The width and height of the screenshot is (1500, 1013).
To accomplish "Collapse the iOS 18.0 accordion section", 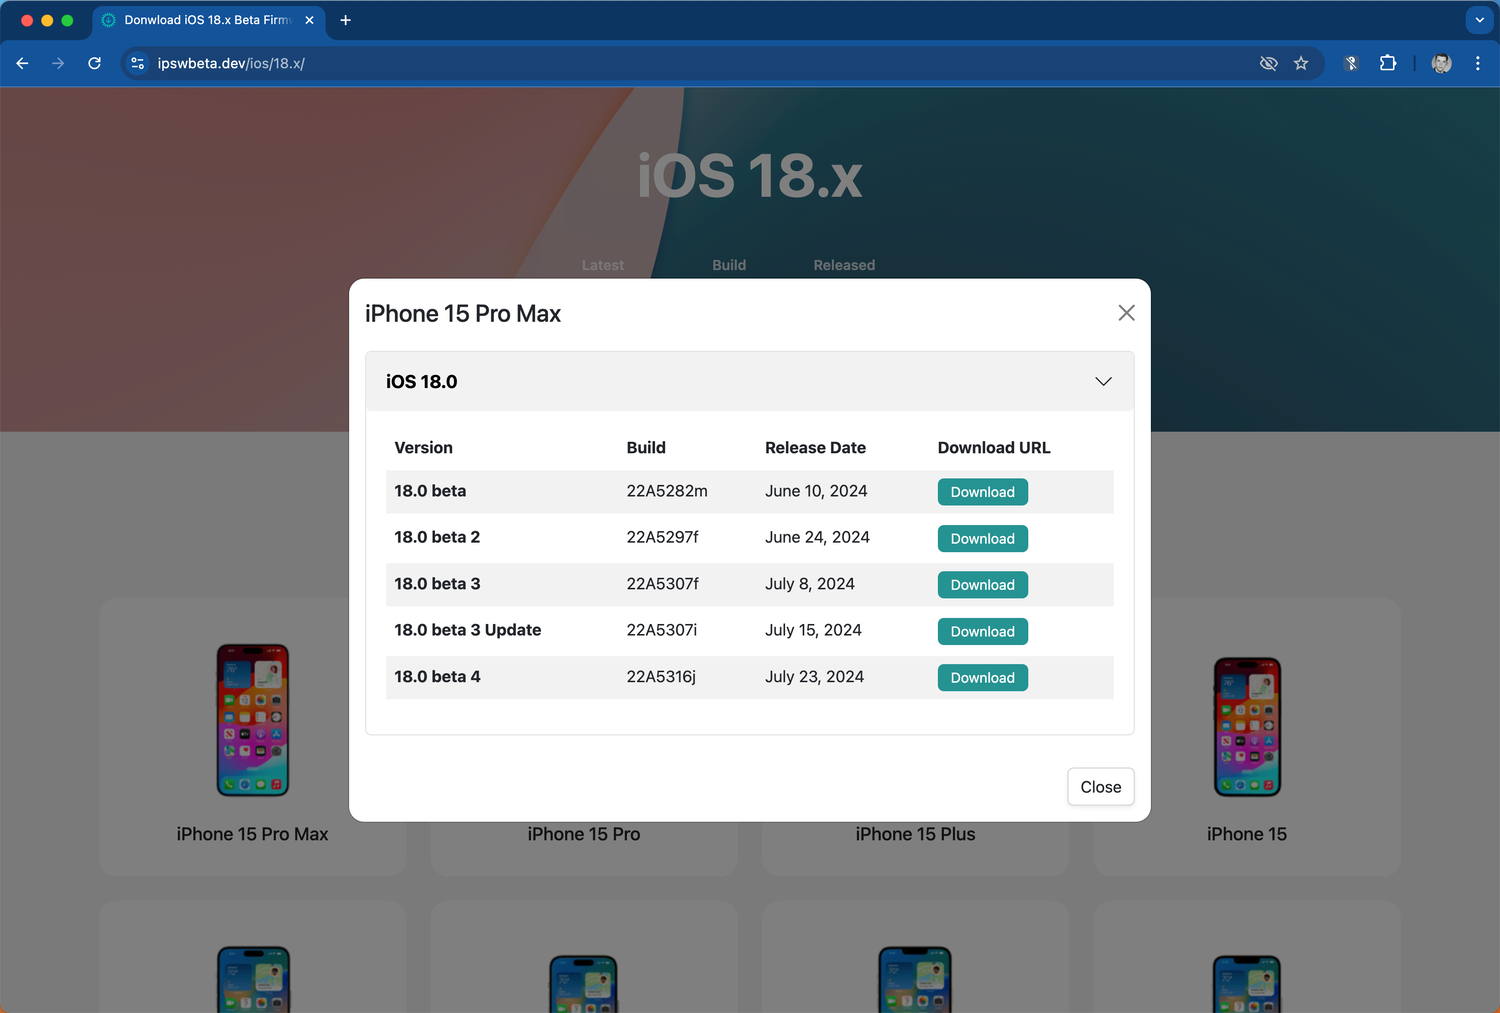I will tap(750, 381).
